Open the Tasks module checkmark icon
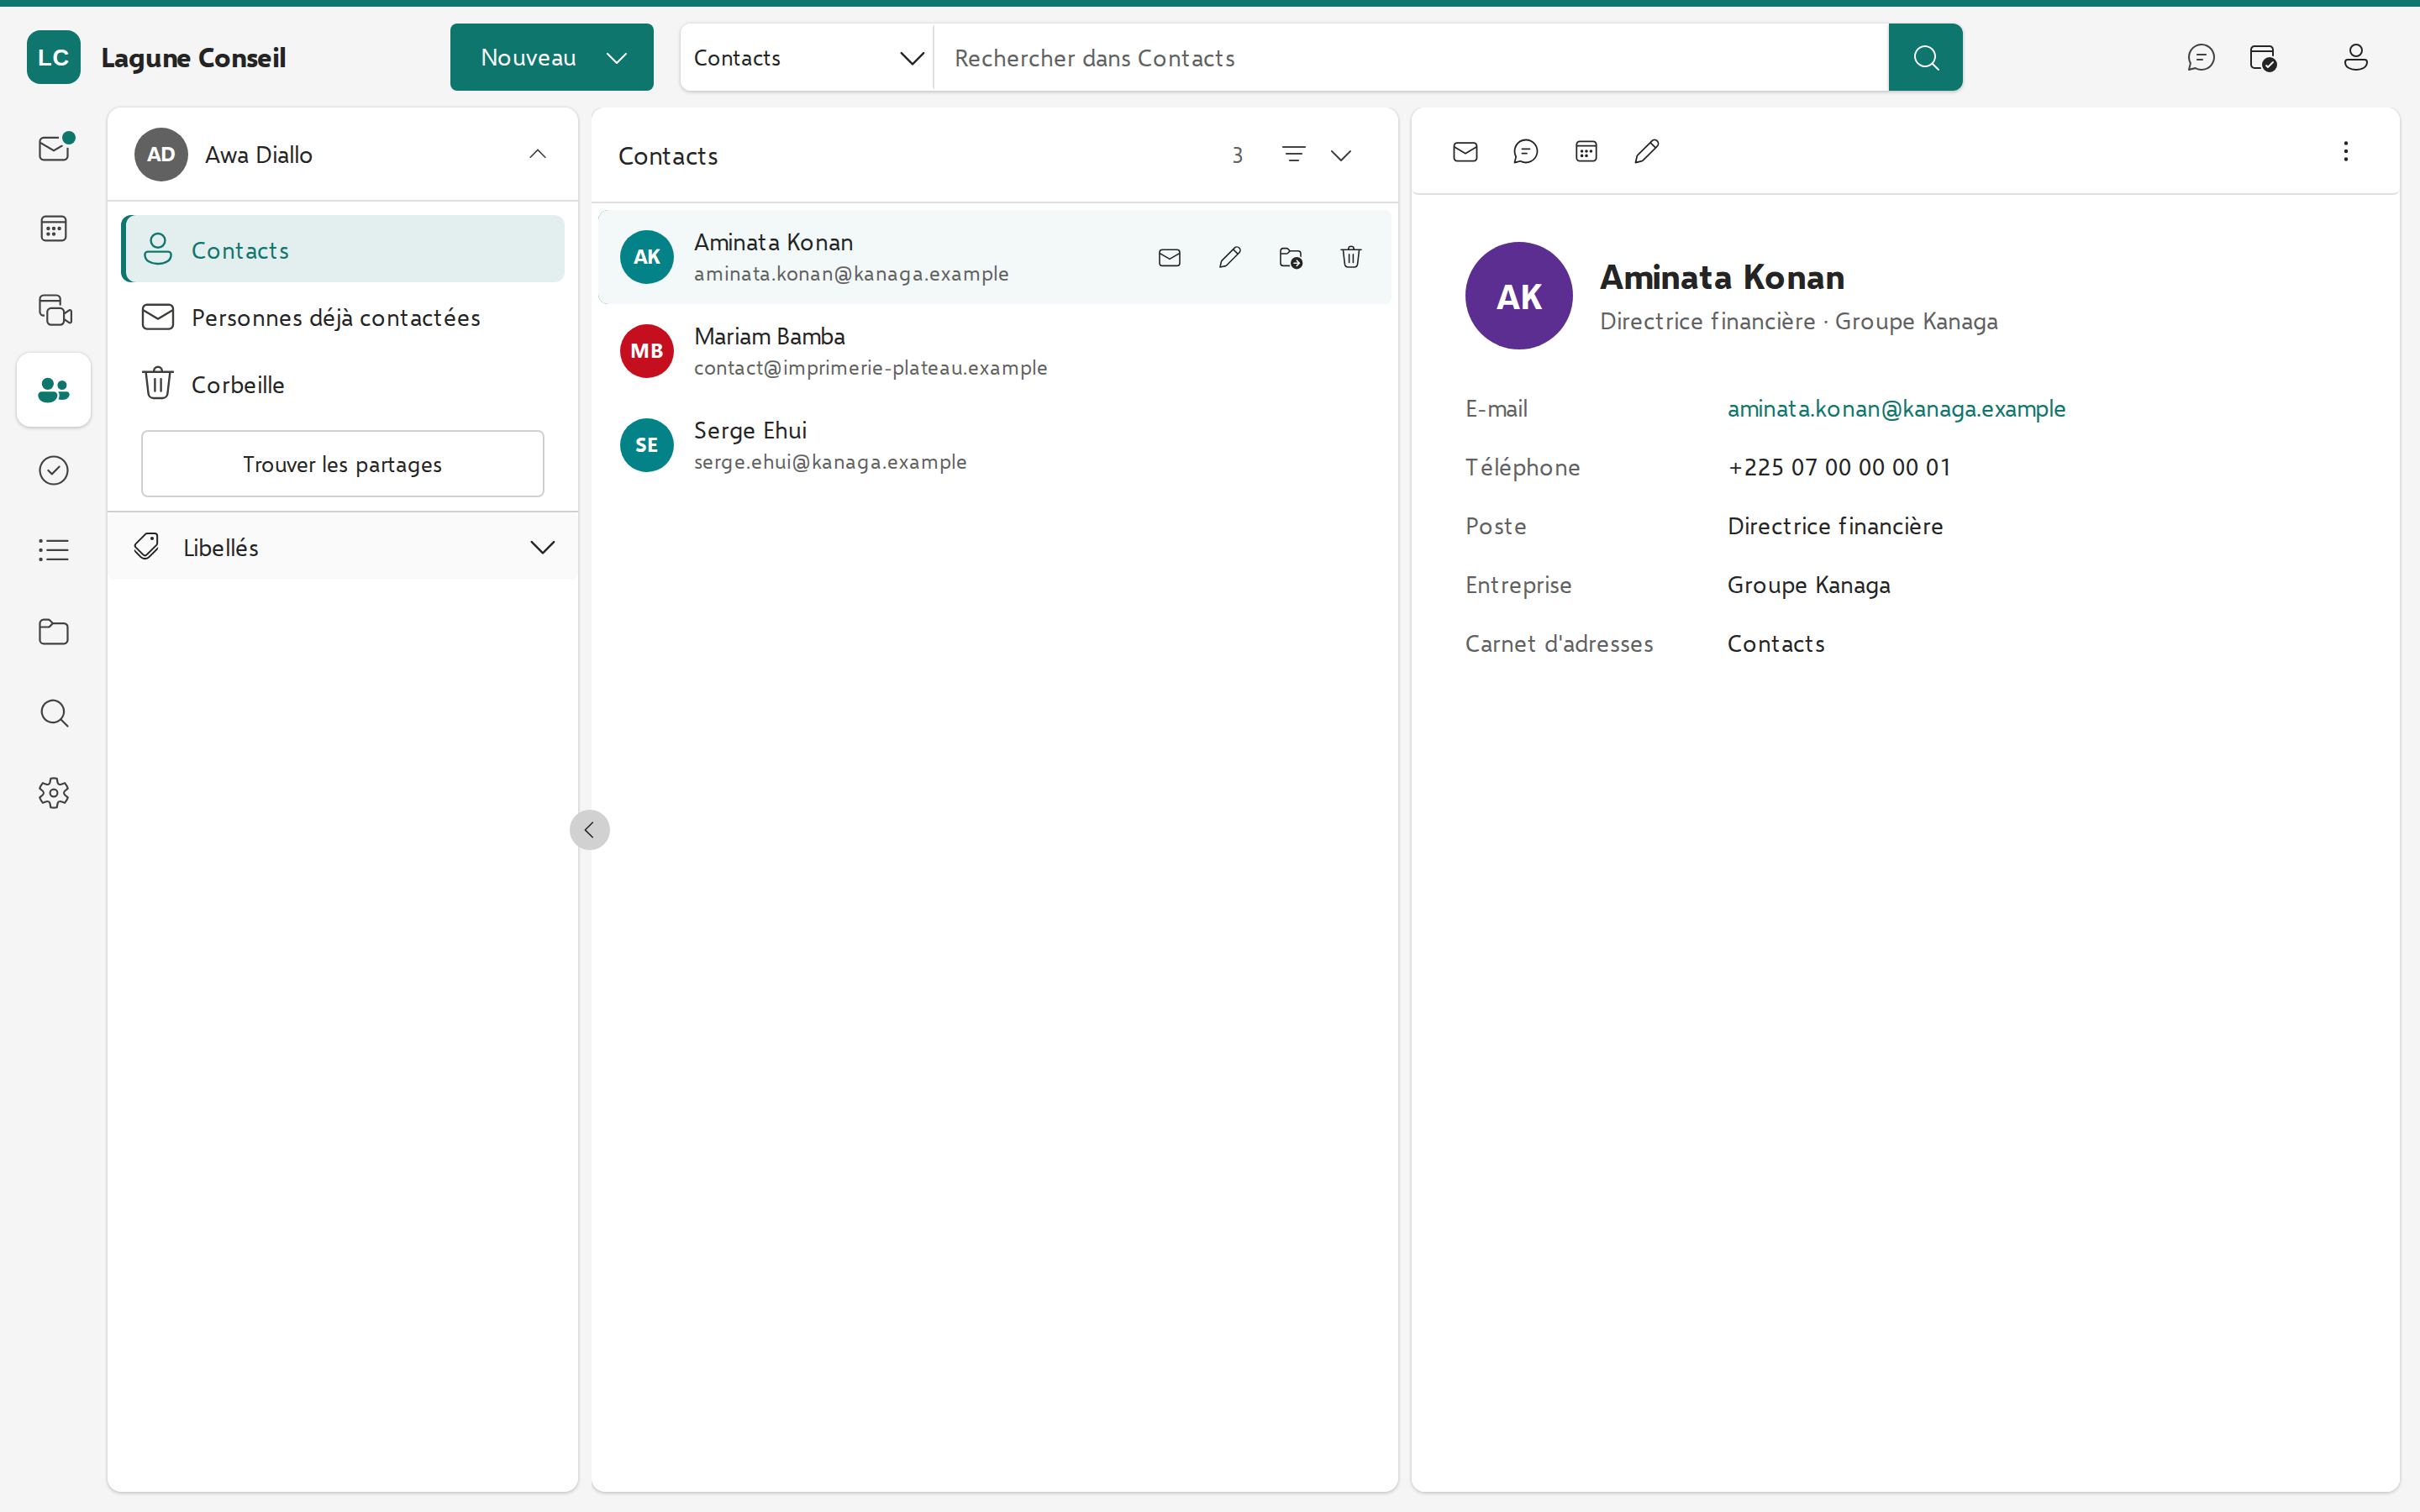2420x1512 pixels. [x=54, y=470]
